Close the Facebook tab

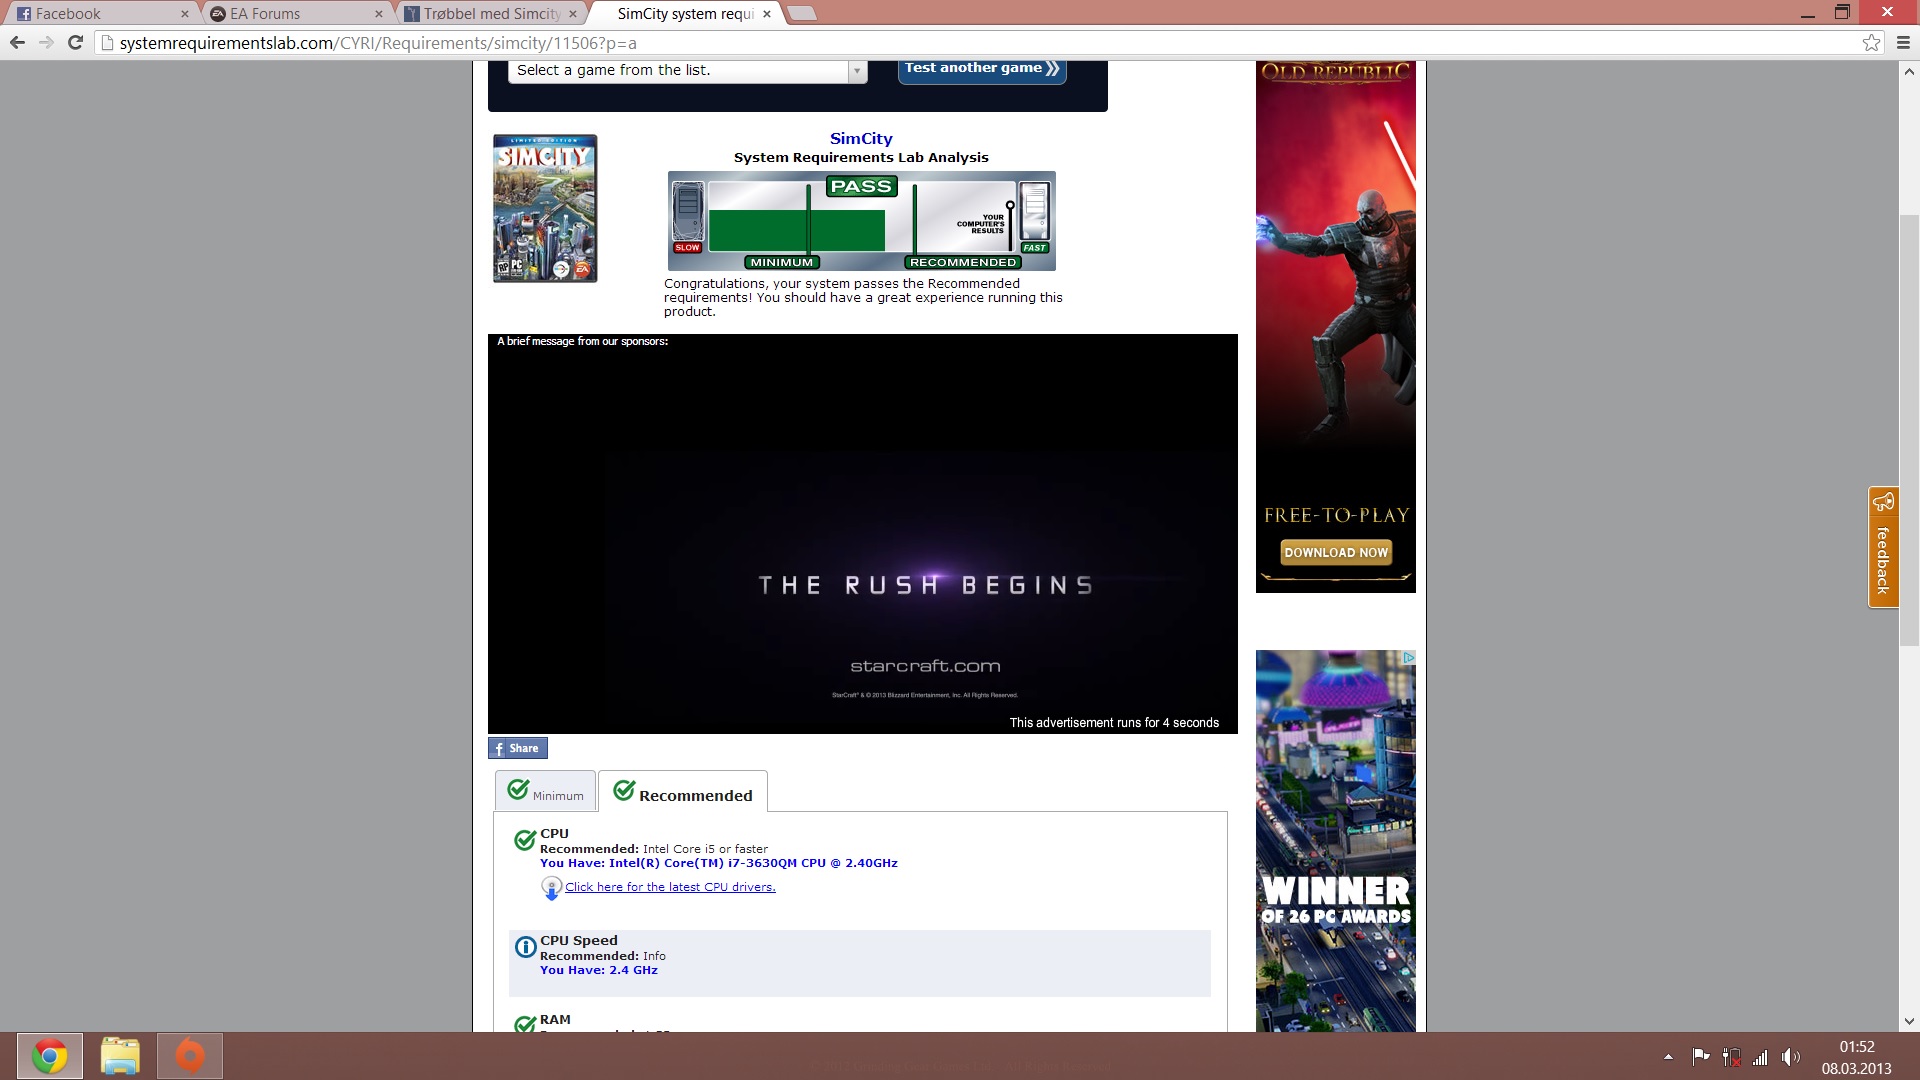[185, 14]
